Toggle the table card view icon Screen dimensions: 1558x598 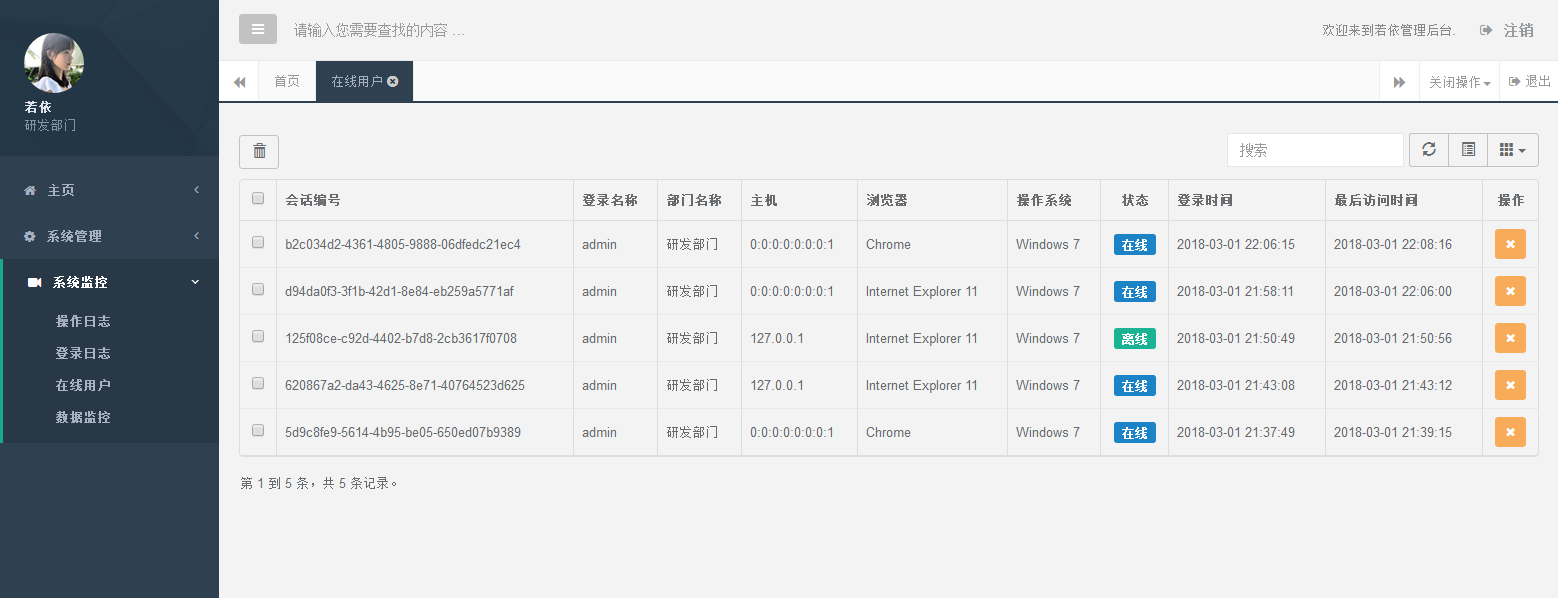1468,150
